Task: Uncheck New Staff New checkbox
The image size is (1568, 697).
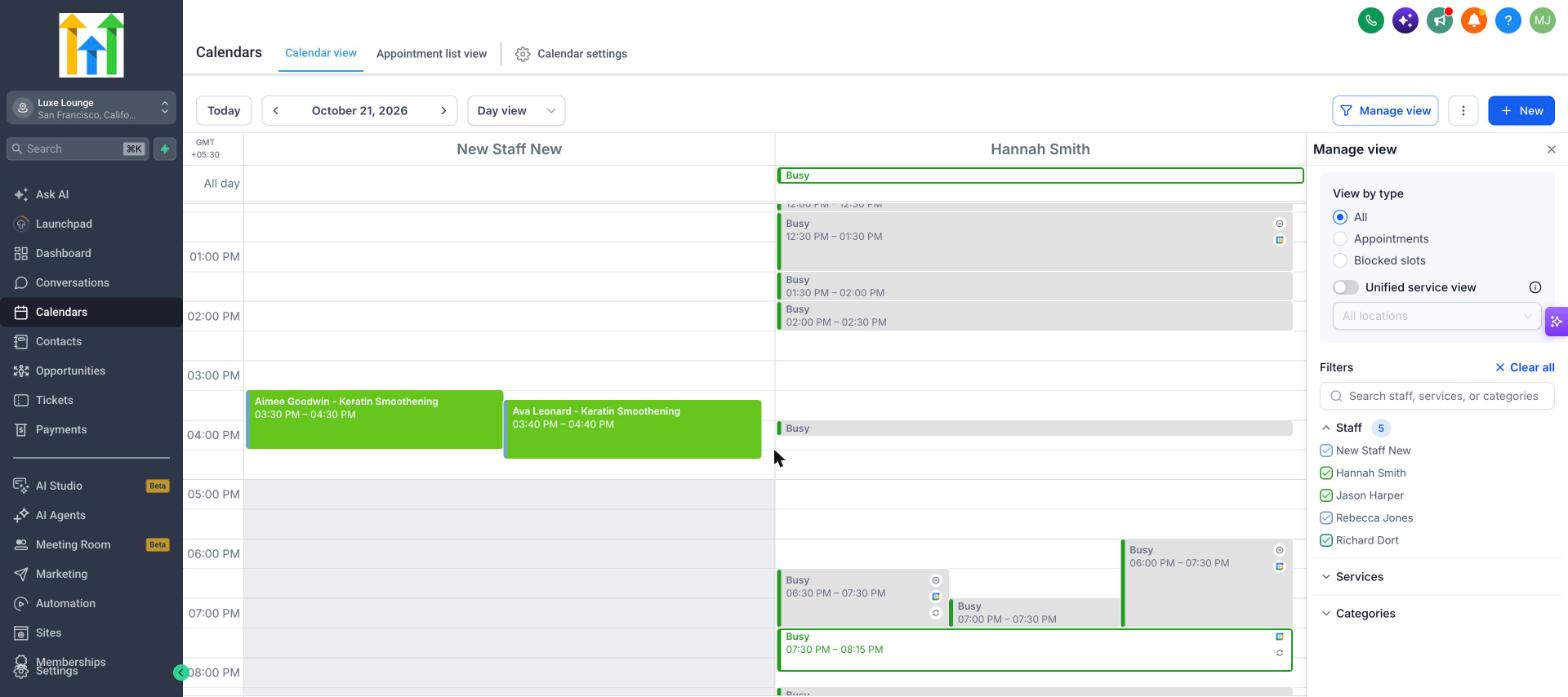Action: tap(1326, 451)
